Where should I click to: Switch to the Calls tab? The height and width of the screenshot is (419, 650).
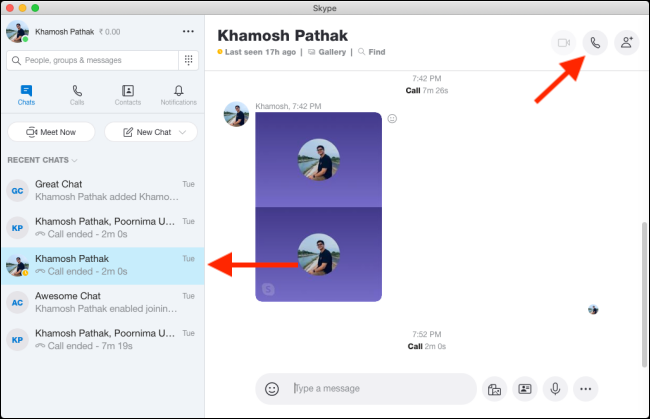pyautogui.click(x=77, y=95)
